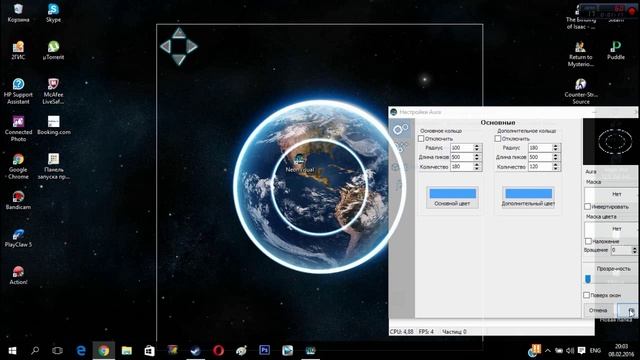The width and height of the screenshot is (640, 360).
Task: Click the down arrow of the position widget
Action: (x=179, y=60)
